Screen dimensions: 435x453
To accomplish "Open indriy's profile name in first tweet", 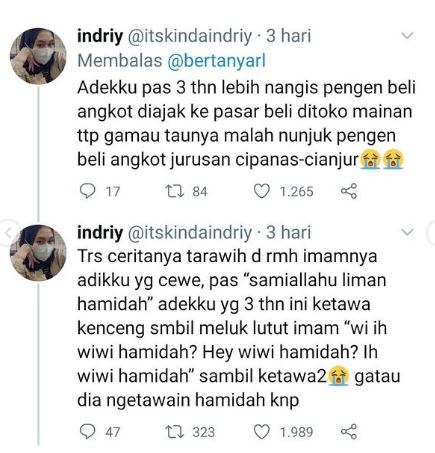I will point(100,36).
